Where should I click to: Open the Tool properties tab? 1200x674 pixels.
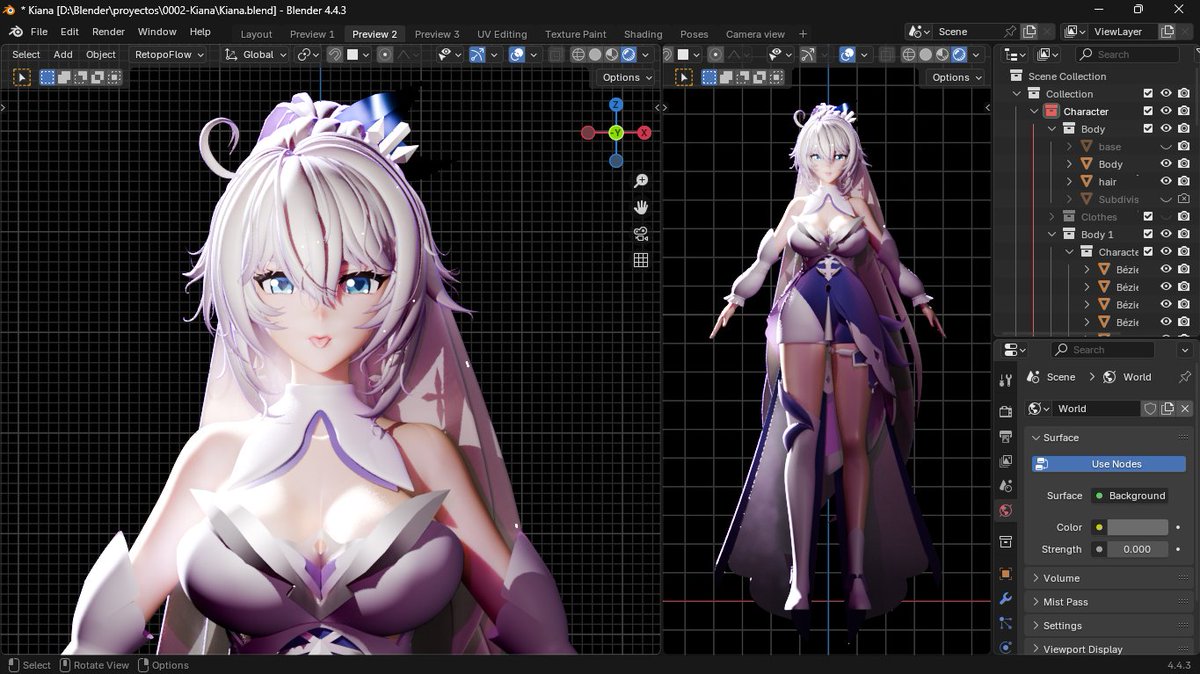point(1006,380)
